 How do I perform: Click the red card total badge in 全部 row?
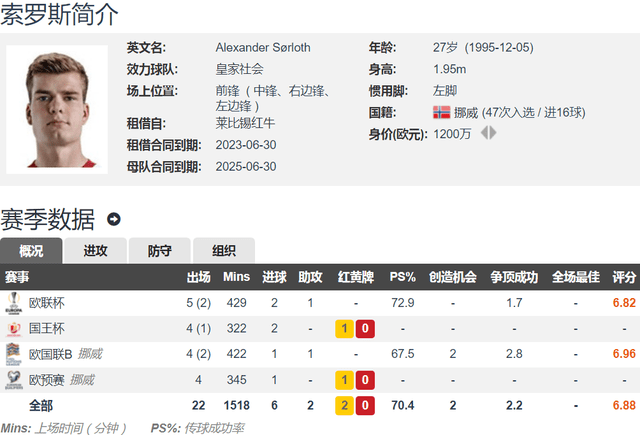(365, 406)
